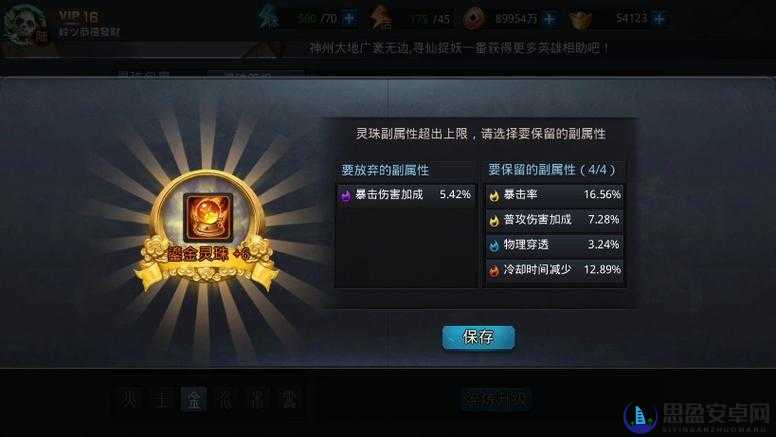The image size is (776, 437).
Task: Open the player avatar portrait
Action: coord(25,25)
